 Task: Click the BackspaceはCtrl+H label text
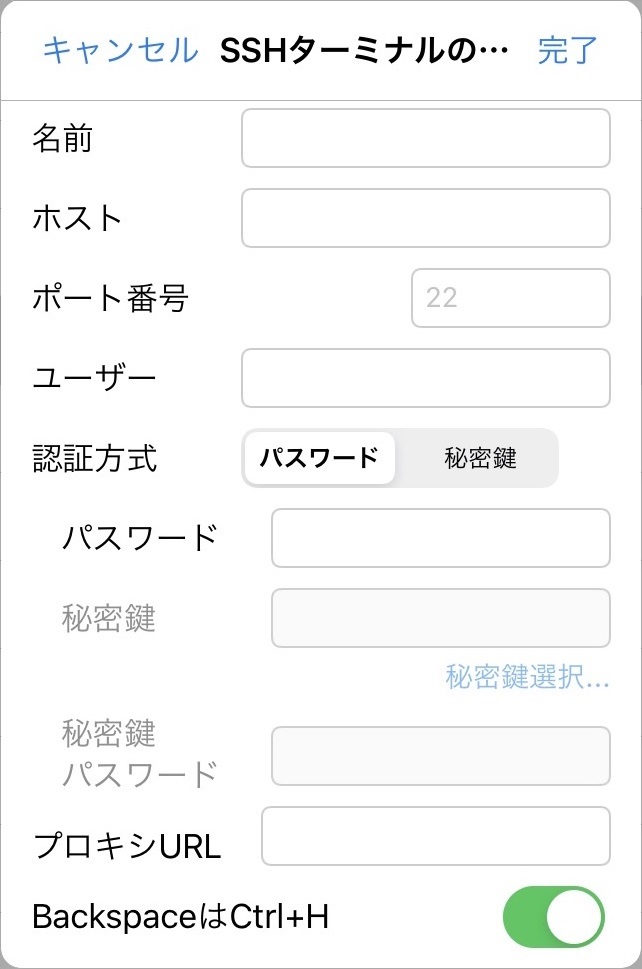(x=180, y=916)
